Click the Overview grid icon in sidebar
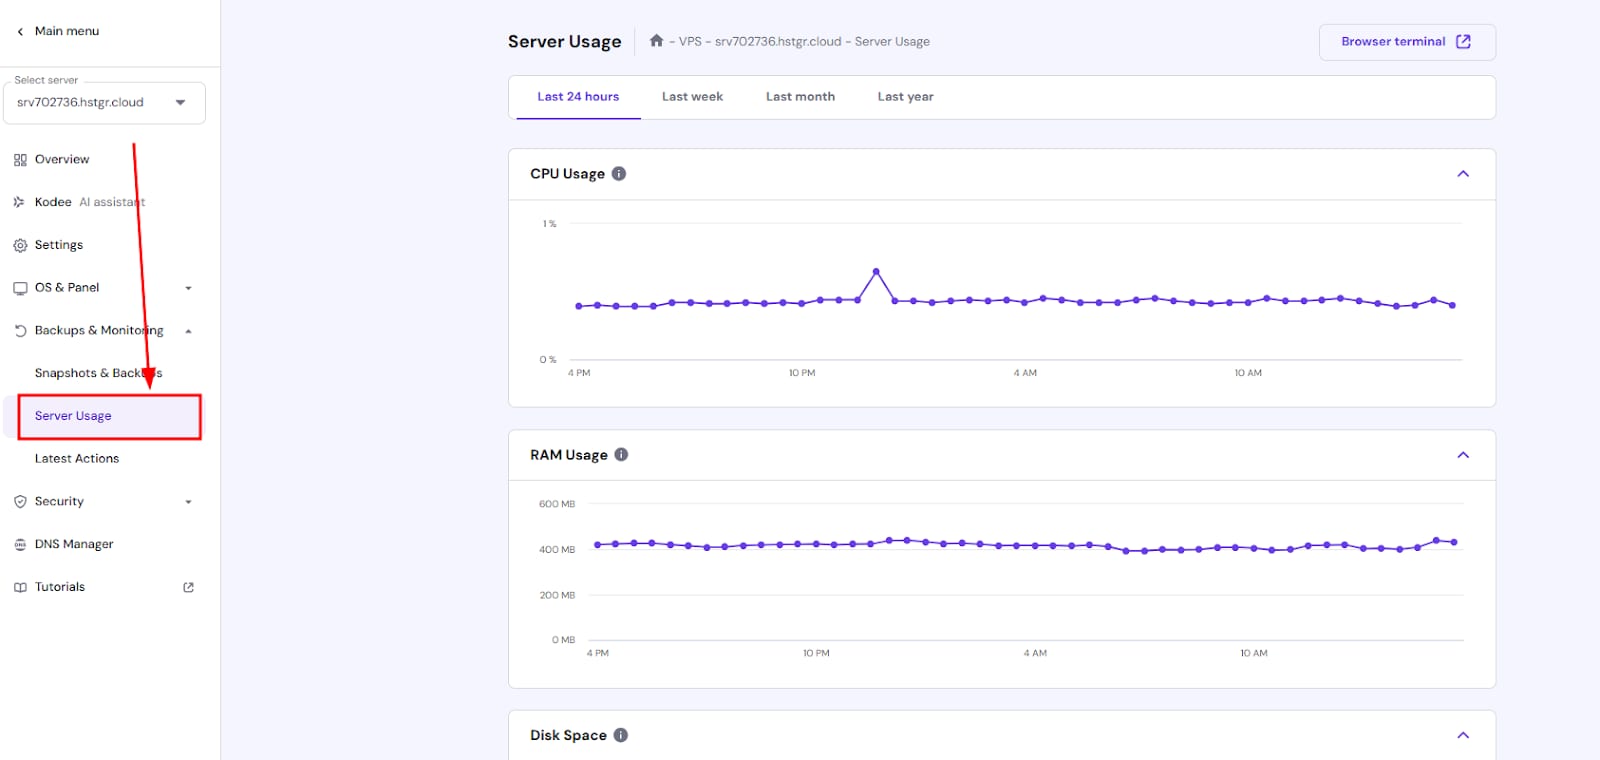The height and width of the screenshot is (760, 1600). click(x=20, y=160)
